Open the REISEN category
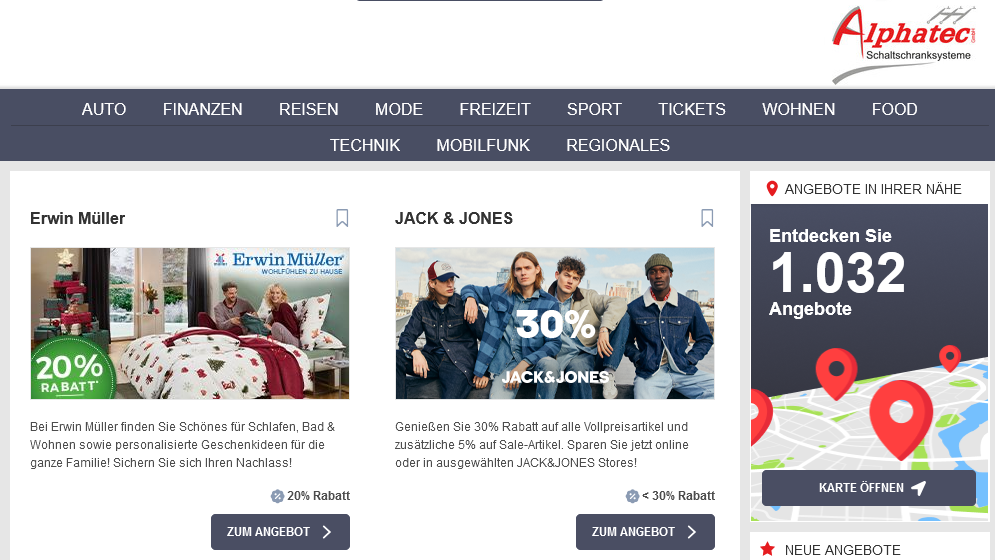 pyautogui.click(x=308, y=109)
